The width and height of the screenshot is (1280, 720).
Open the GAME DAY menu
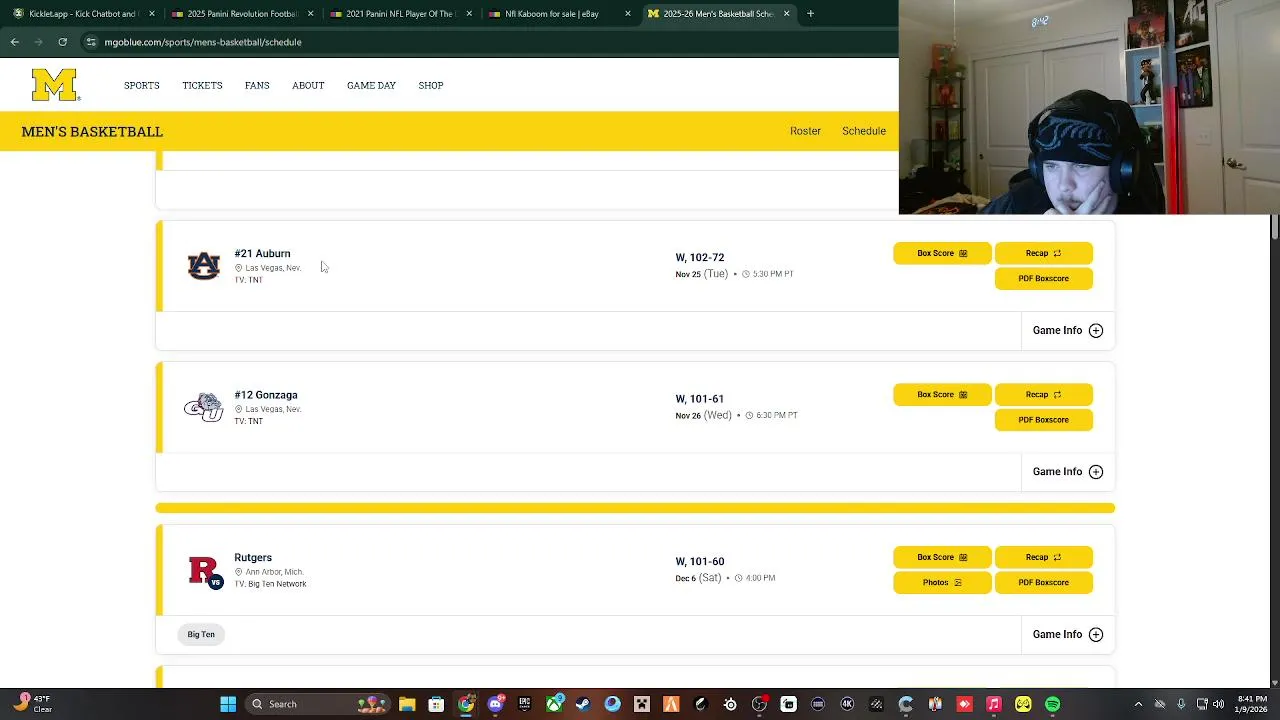(x=371, y=85)
